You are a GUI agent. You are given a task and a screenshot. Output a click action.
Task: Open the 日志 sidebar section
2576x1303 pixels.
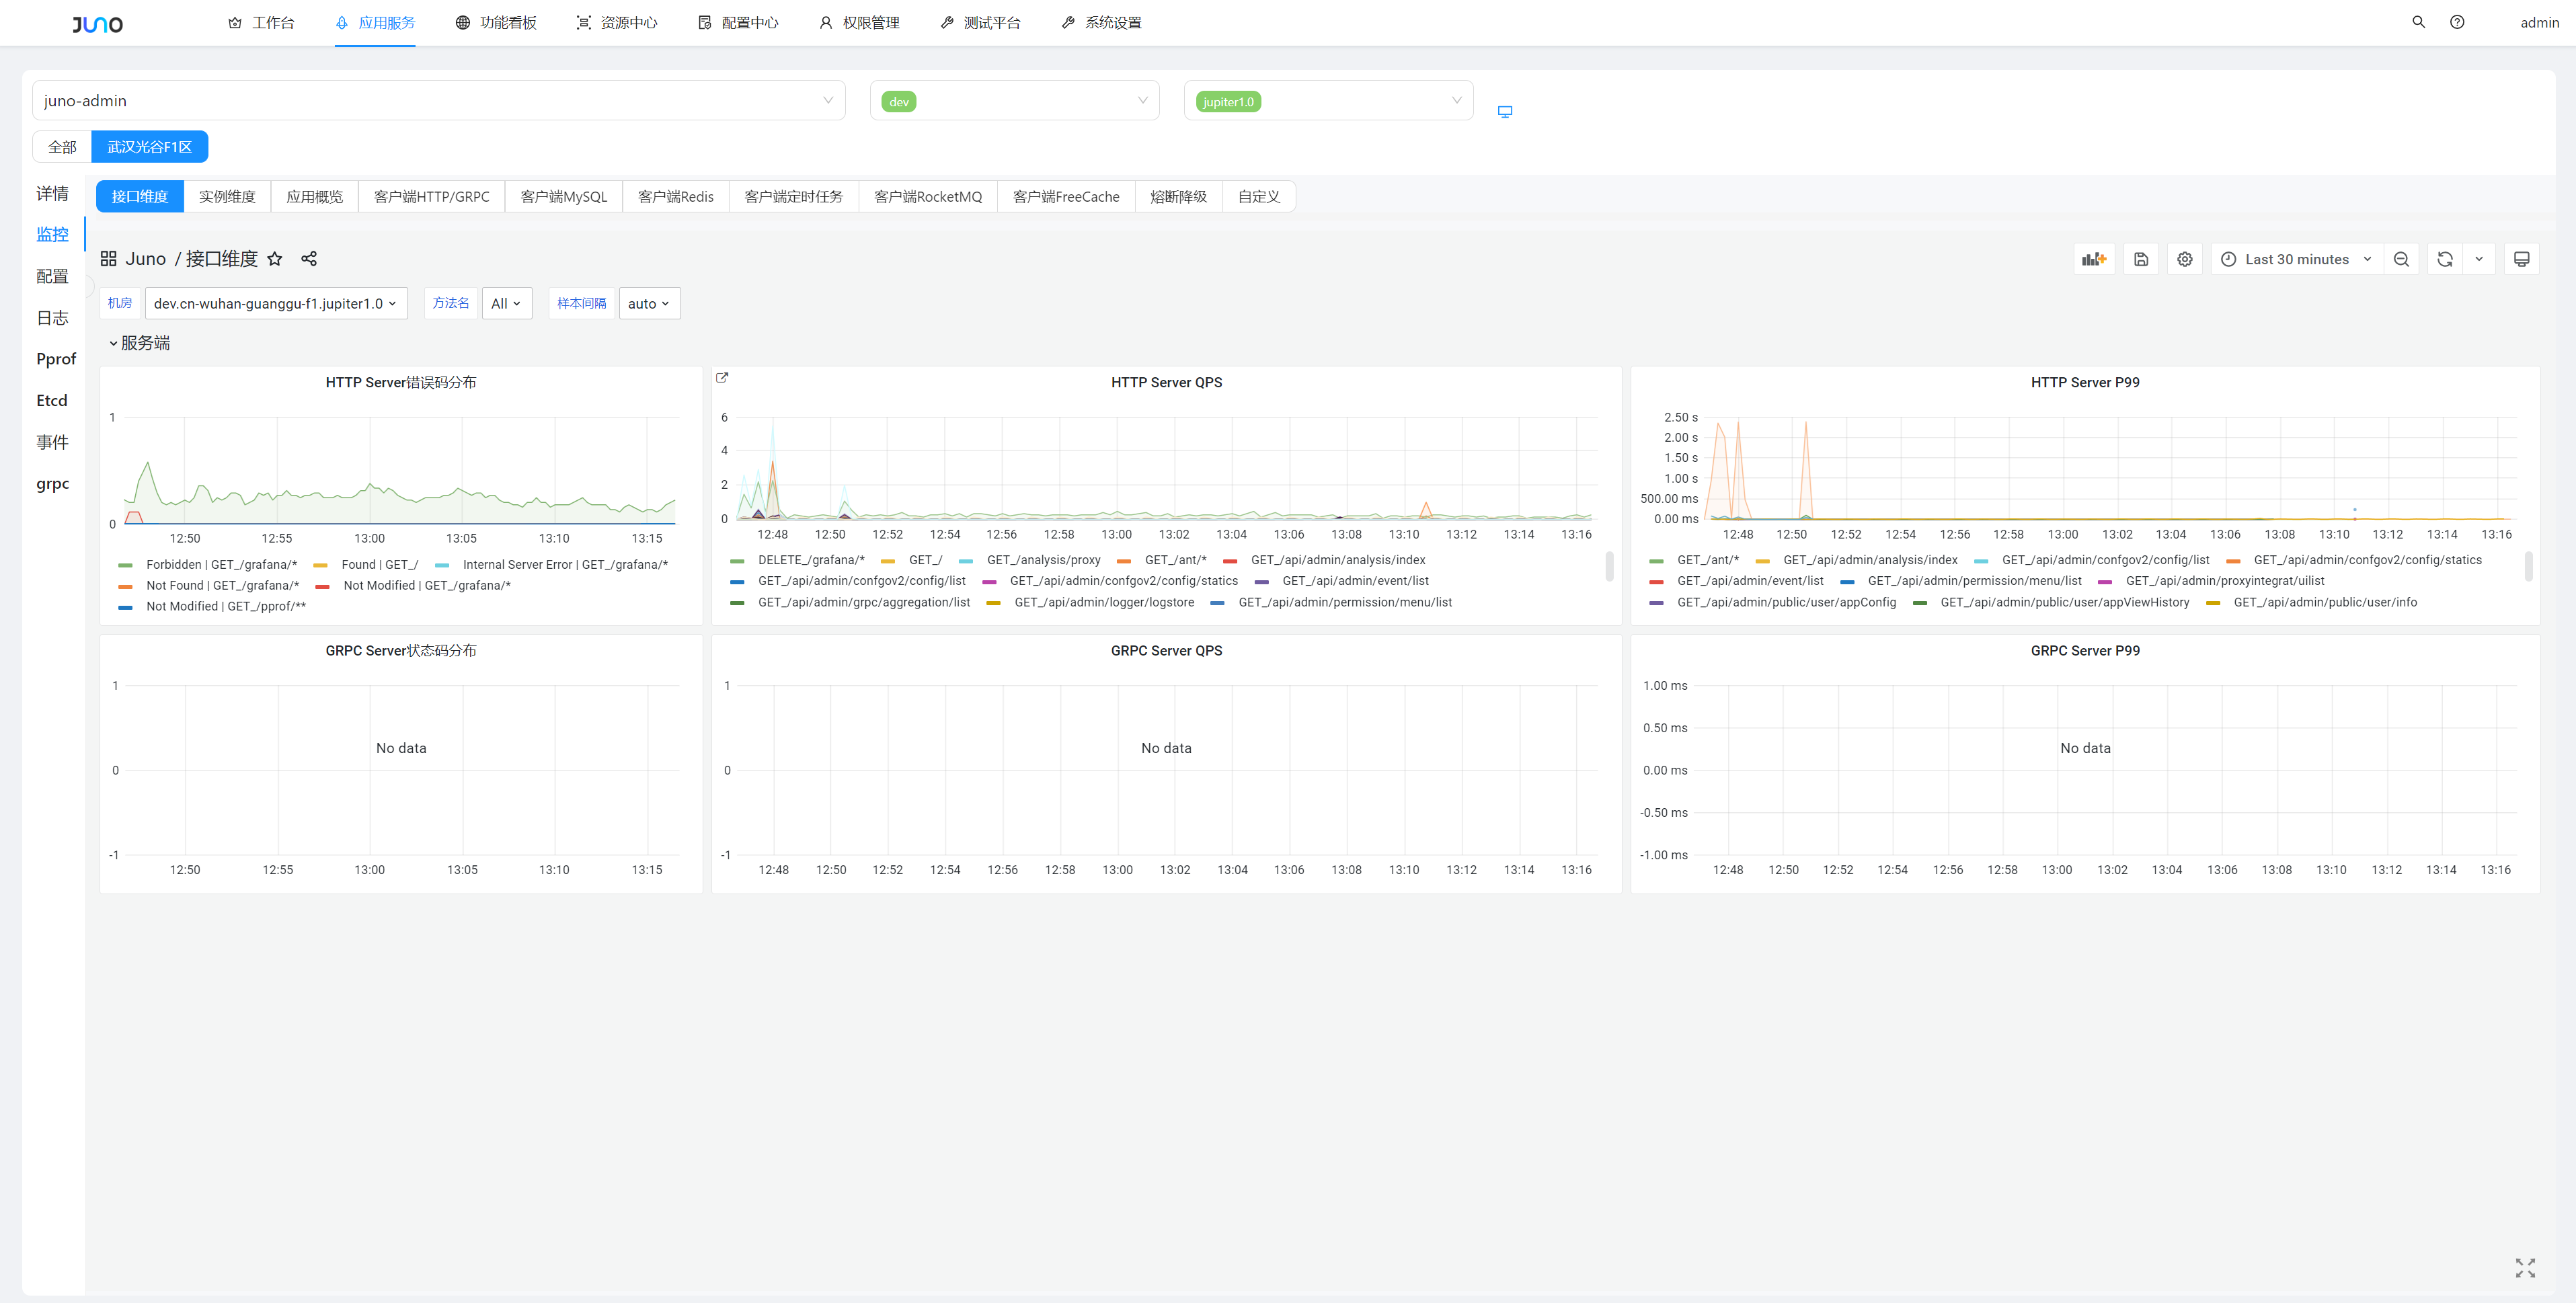(x=53, y=318)
